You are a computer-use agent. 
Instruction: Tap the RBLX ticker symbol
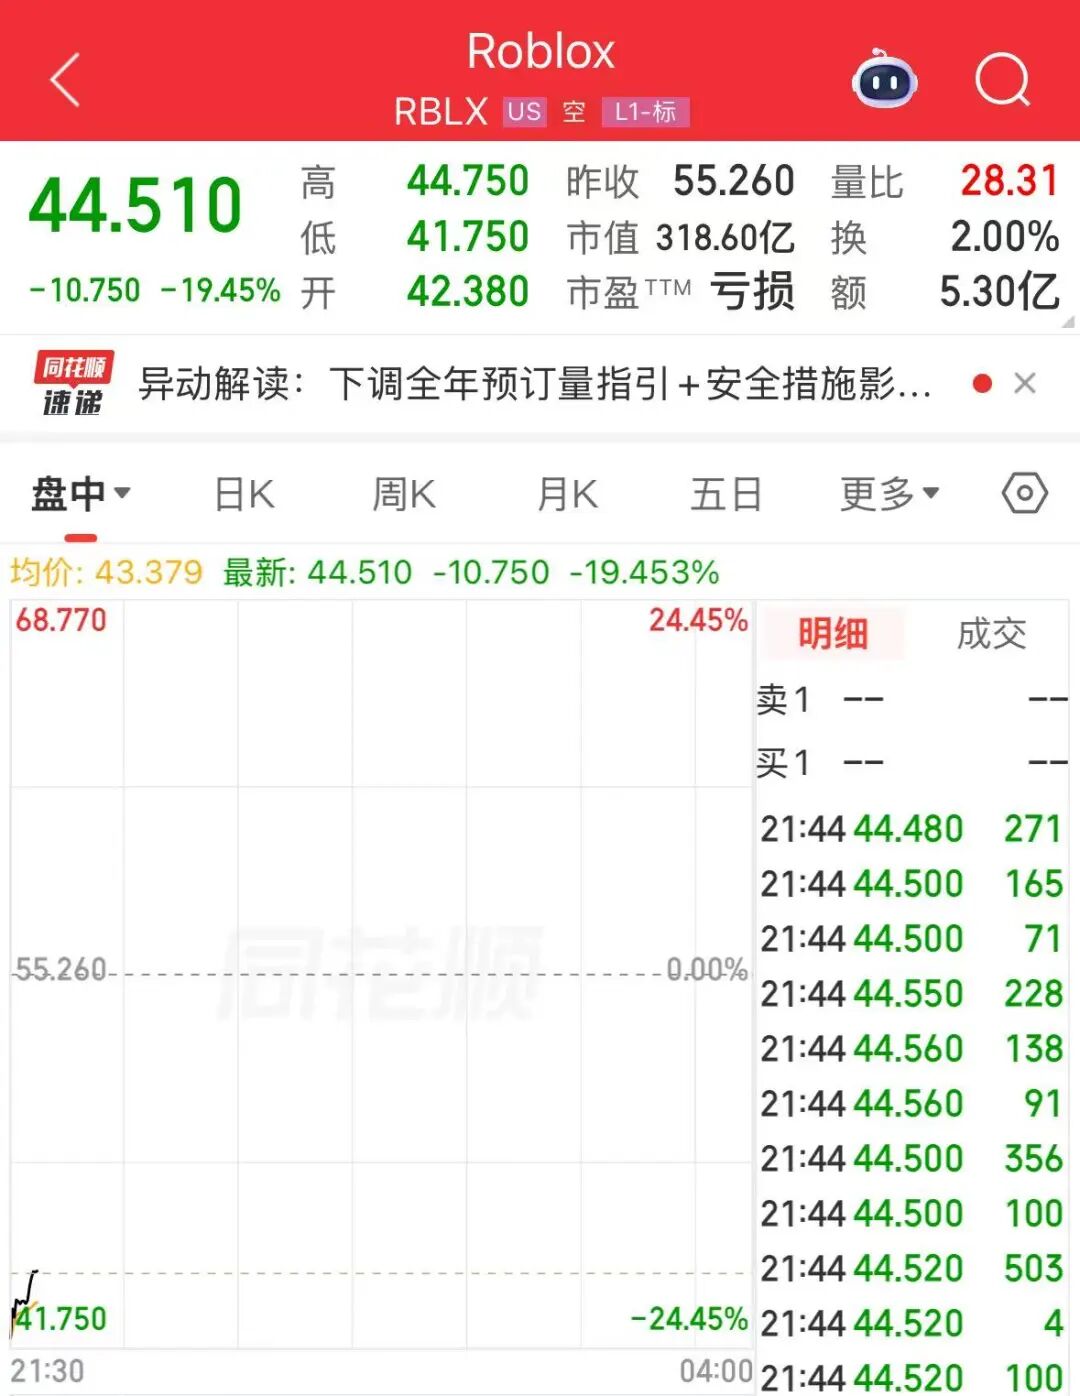tap(440, 111)
